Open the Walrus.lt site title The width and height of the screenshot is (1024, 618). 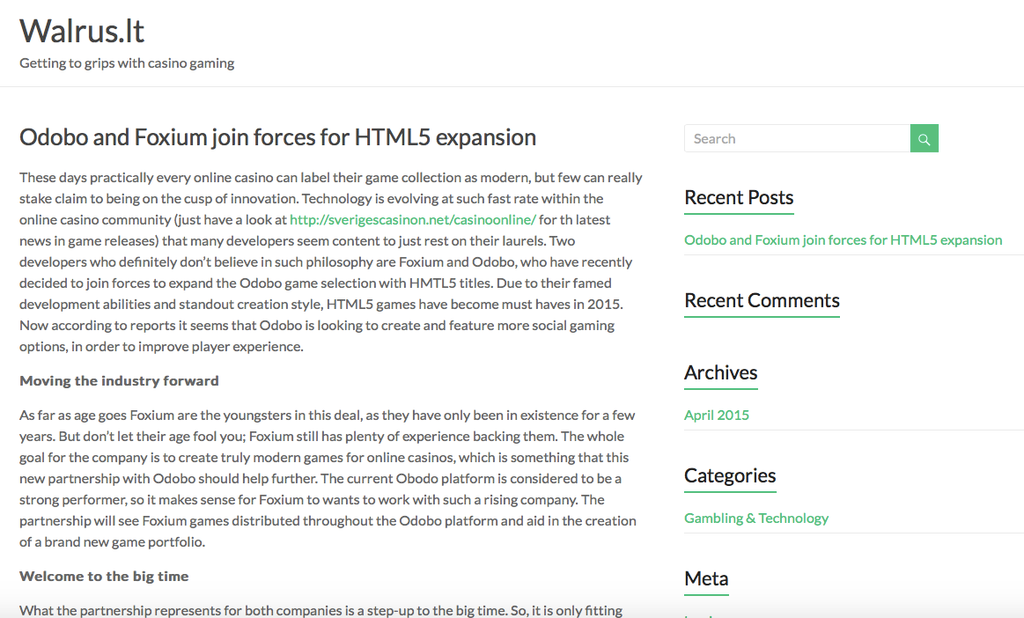coord(82,31)
